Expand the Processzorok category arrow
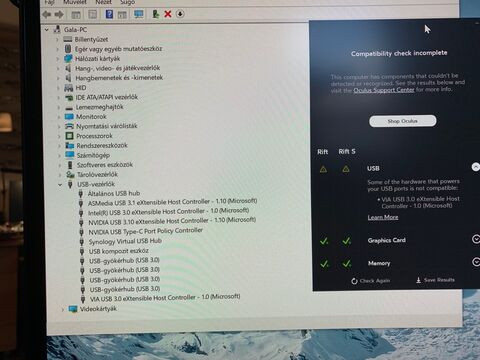 (x=59, y=136)
